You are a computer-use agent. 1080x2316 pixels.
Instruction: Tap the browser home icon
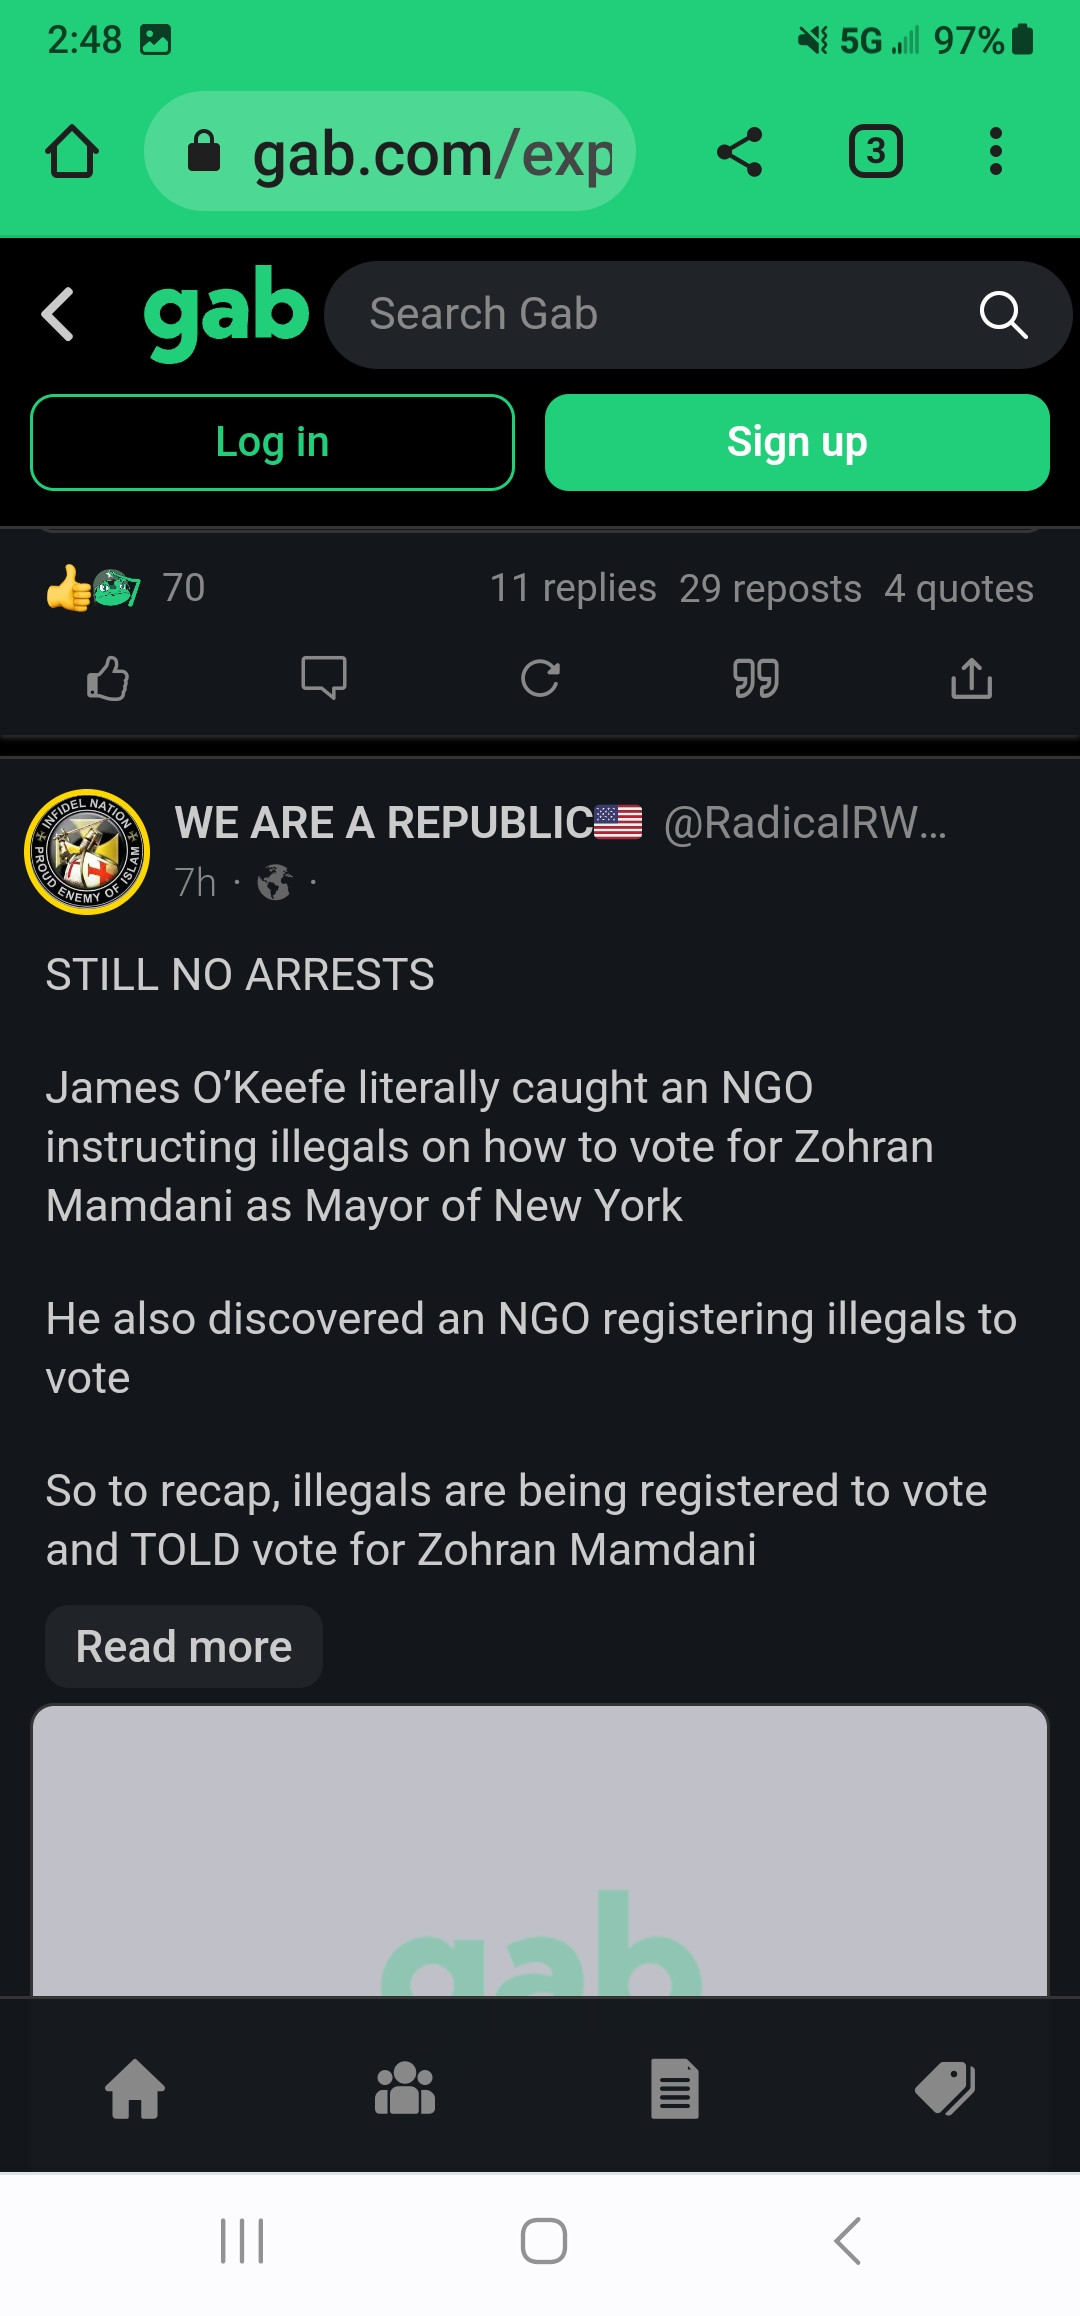(72, 152)
